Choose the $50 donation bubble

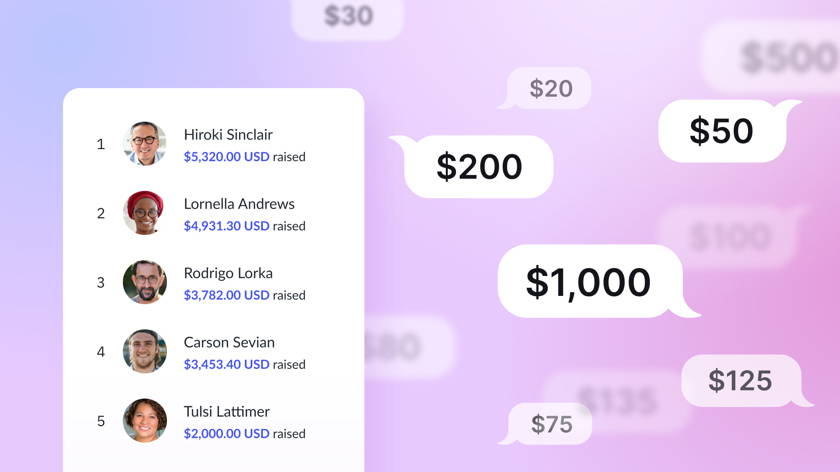click(722, 131)
